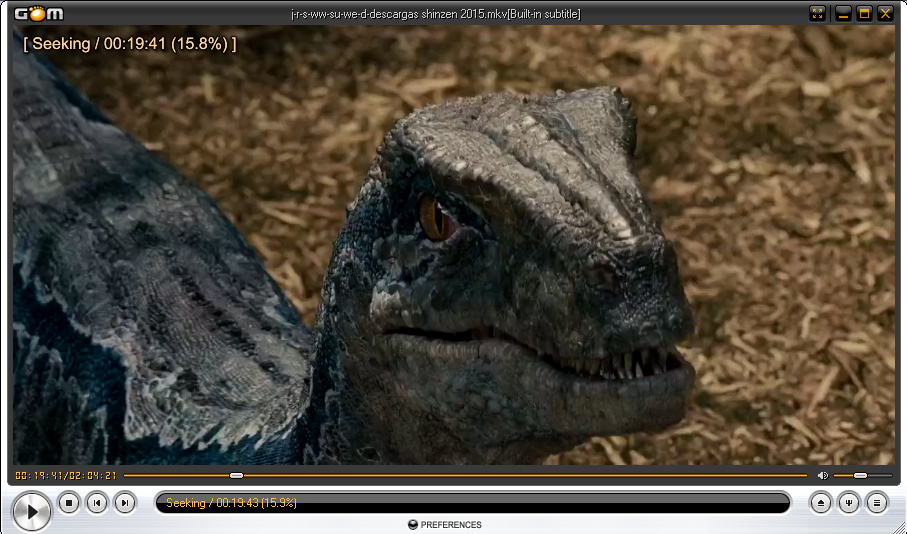The width and height of the screenshot is (907, 534).
Task: Click the file title in the title bar
Action: tap(436, 14)
